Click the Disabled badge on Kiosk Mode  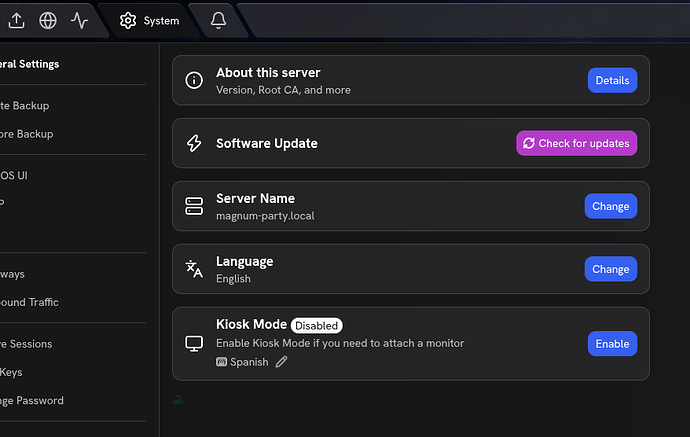[x=316, y=326]
